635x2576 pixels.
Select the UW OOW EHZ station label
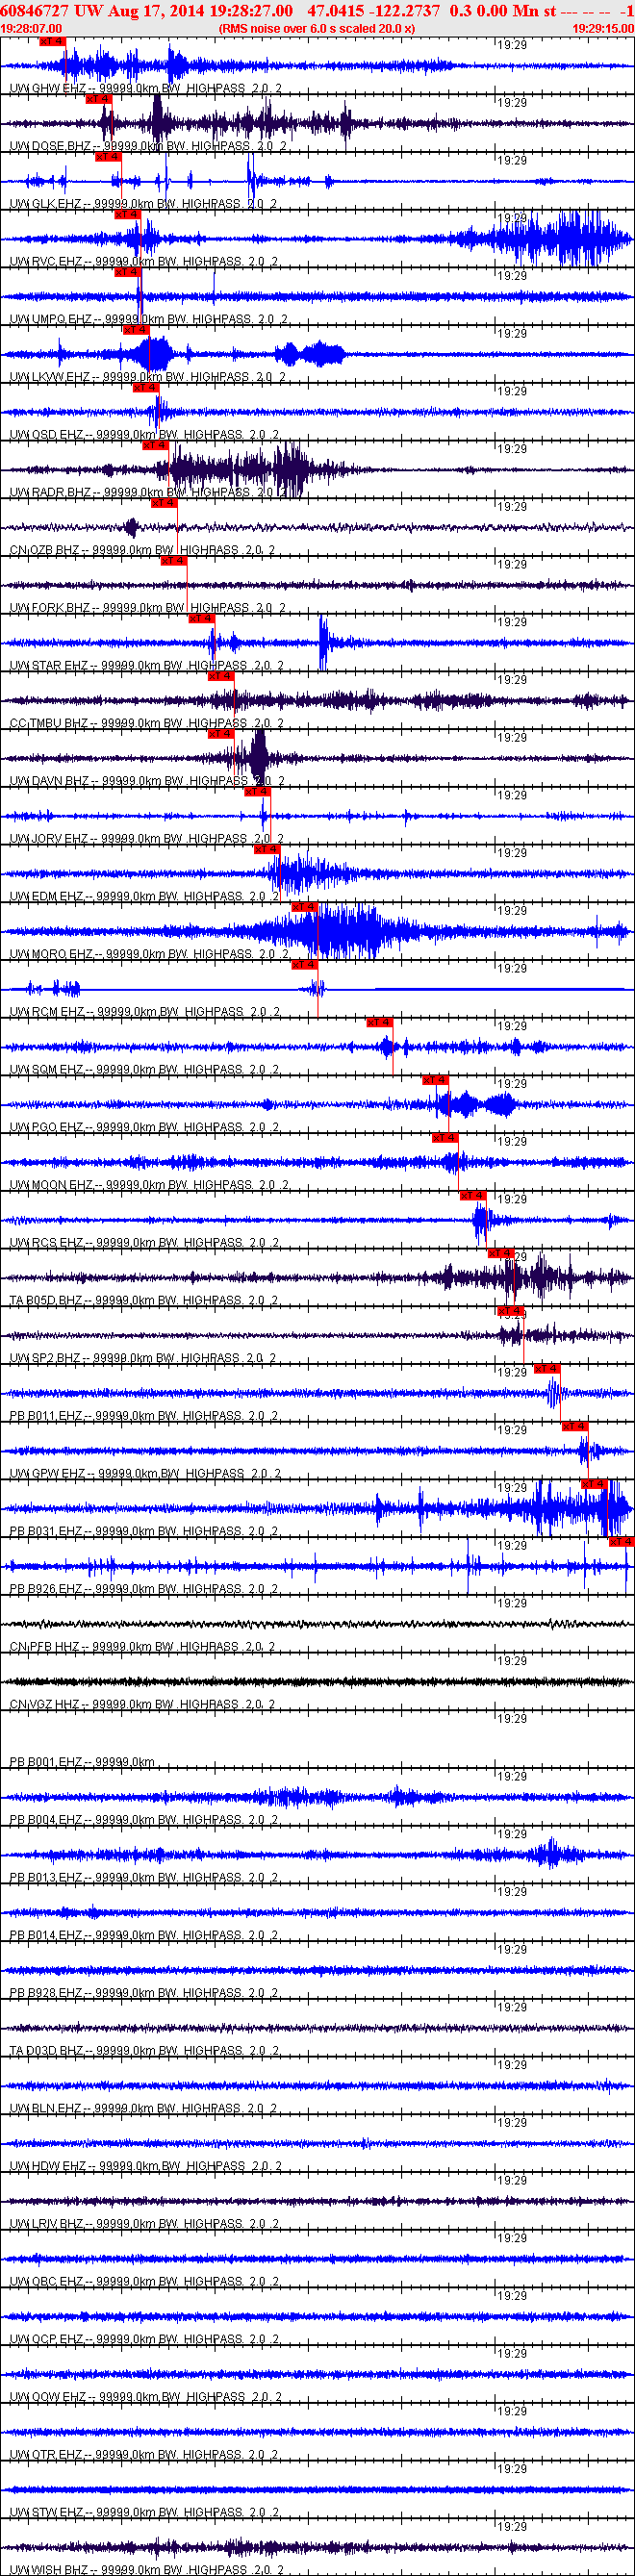[x=145, y=2397]
